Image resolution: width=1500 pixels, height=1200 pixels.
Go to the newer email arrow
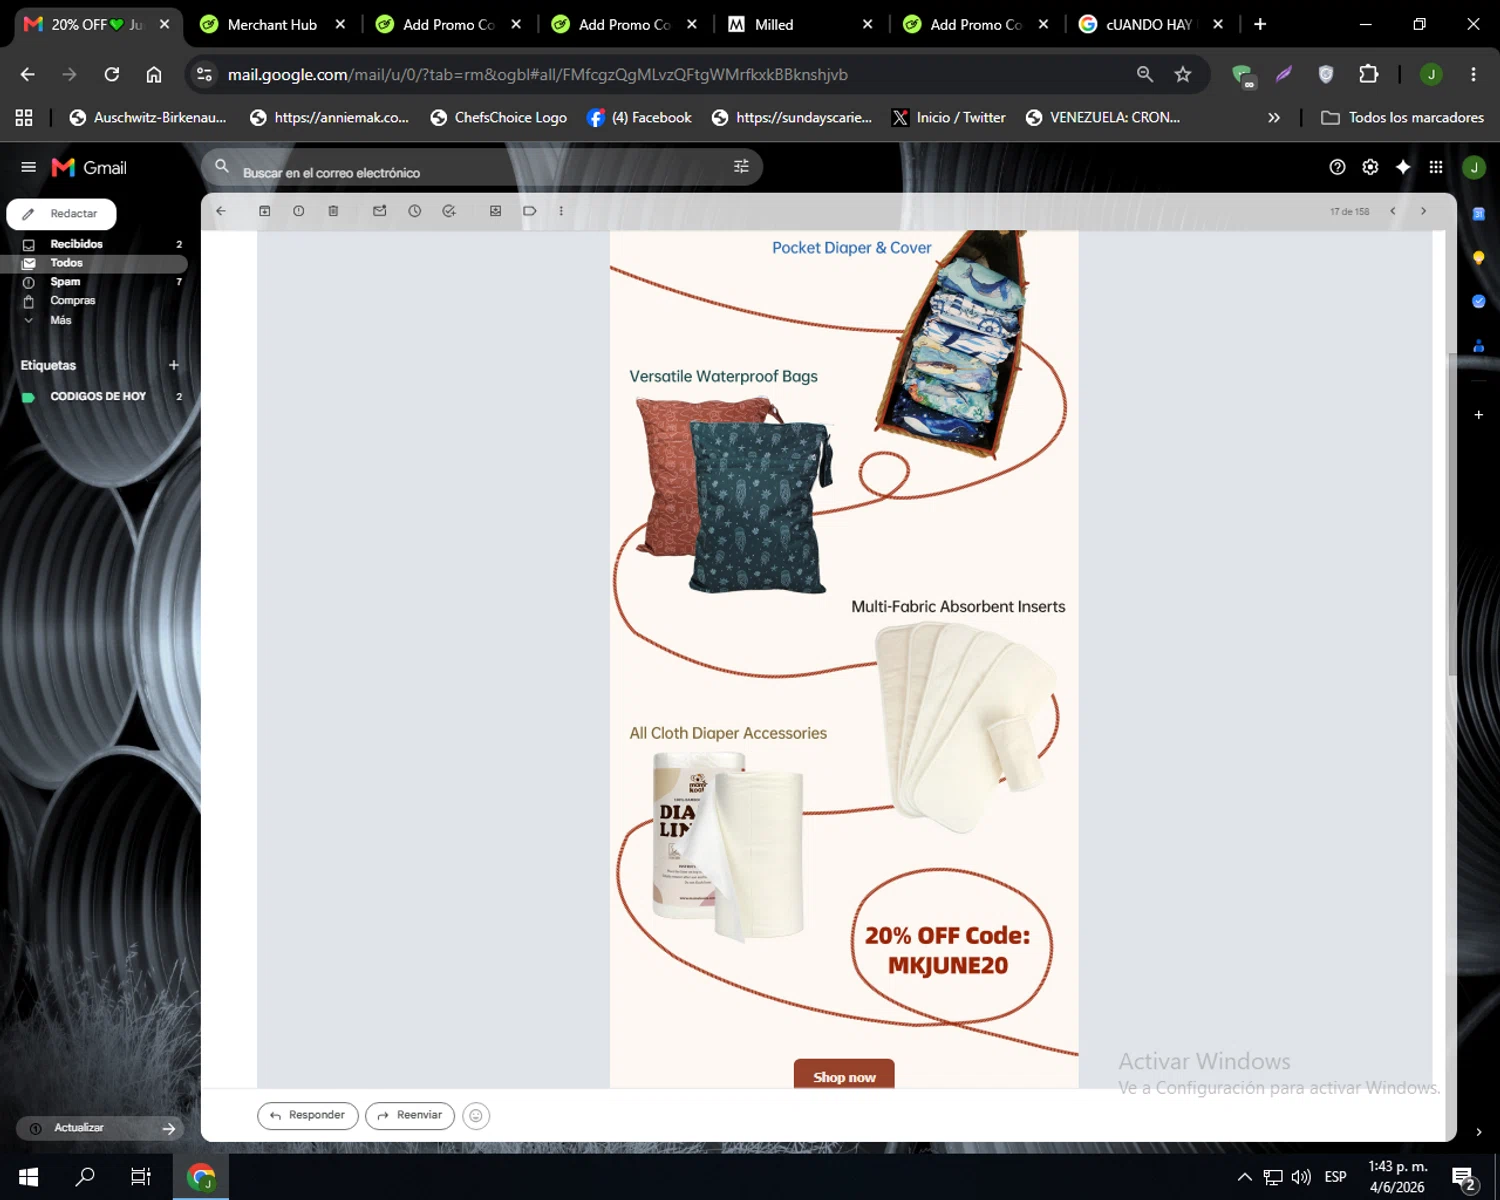(x=1393, y=211)
